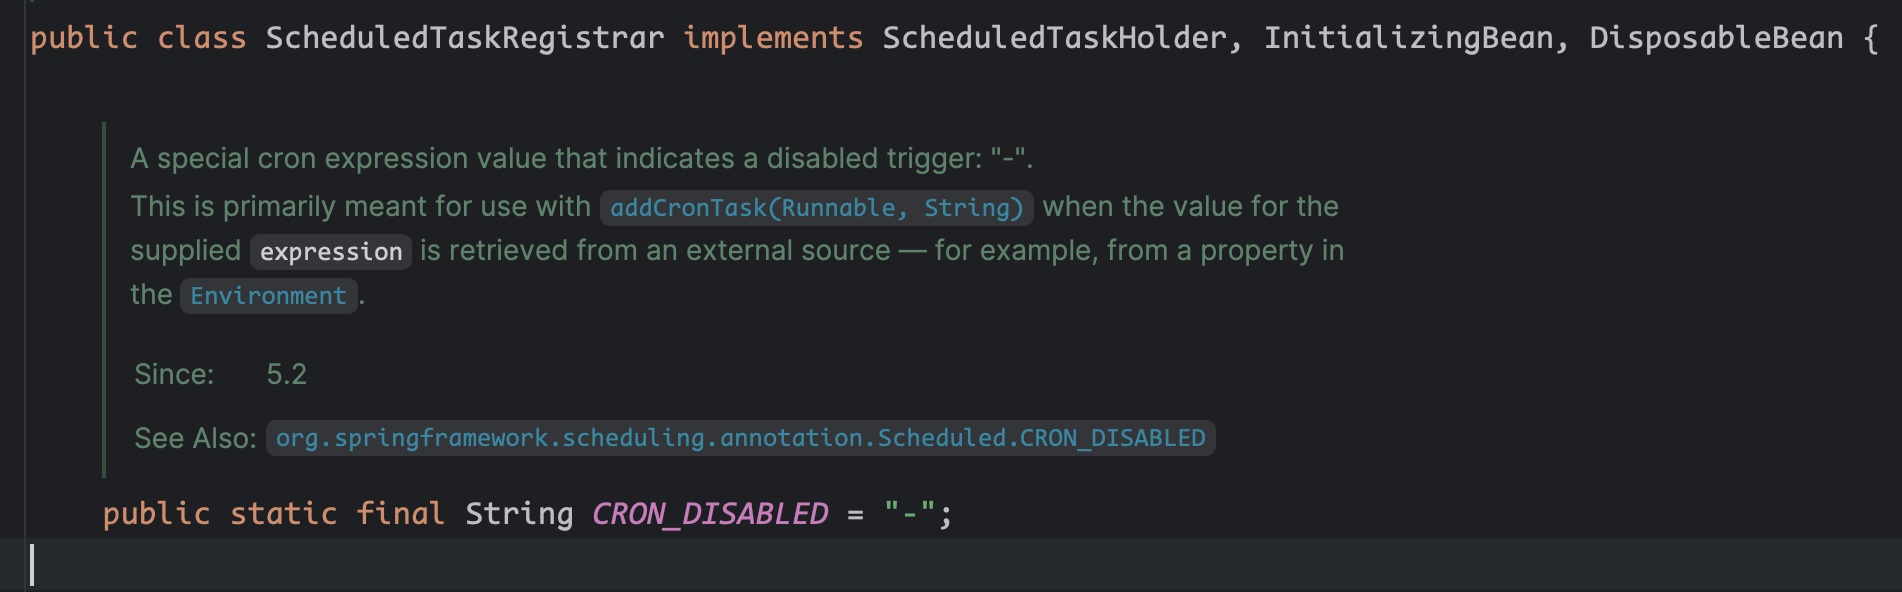Click the "-" string literal value
Image resolution: width=1902 pixels, height=592 pixels.
coord(909,514)
